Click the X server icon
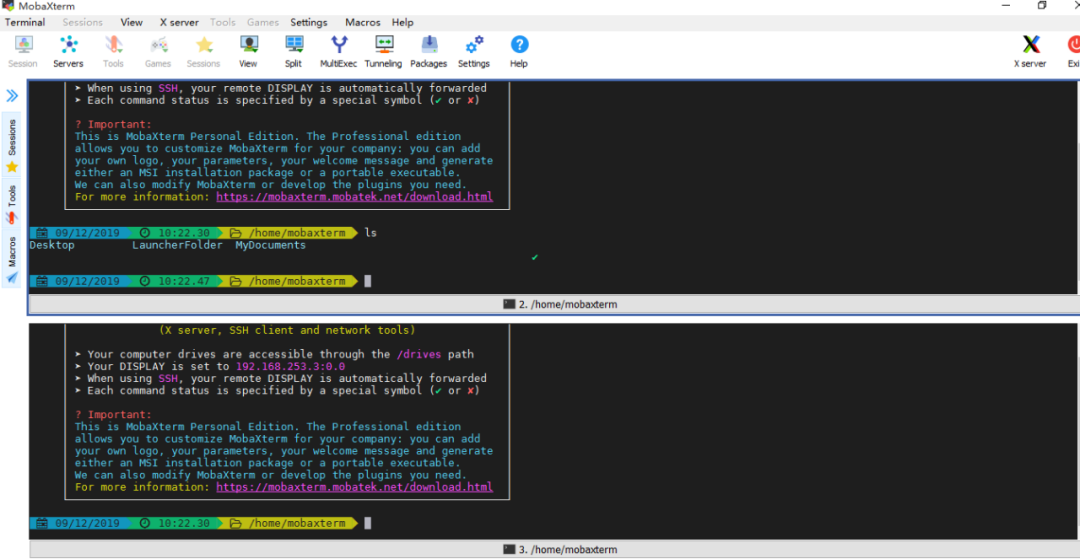 (x=1030, y=52)
